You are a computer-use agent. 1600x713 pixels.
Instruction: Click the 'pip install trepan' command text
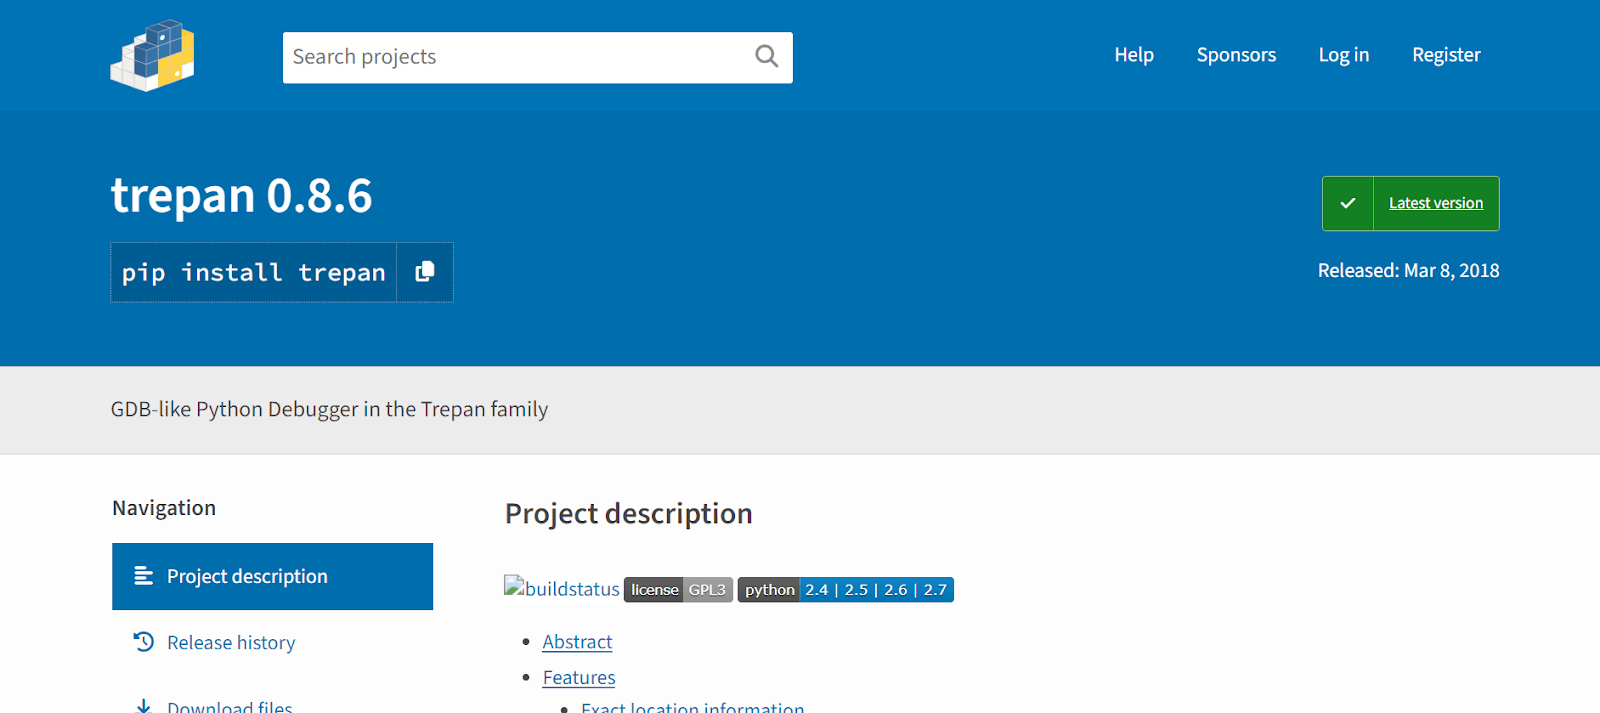(254, 272)
